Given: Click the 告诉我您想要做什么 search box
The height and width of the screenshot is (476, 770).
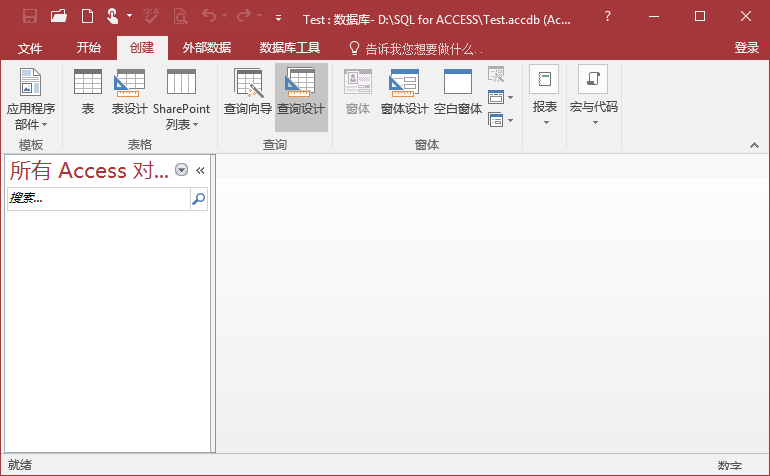Looking at the screenshot, I should pyautogui.click(x=415, y=49).
